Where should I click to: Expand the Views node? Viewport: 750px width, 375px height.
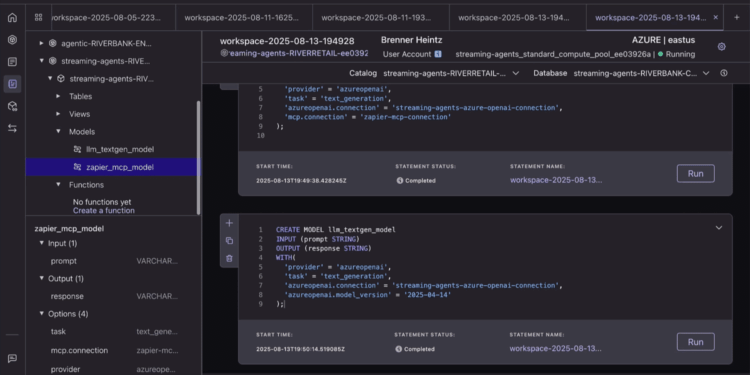[58, 114]
